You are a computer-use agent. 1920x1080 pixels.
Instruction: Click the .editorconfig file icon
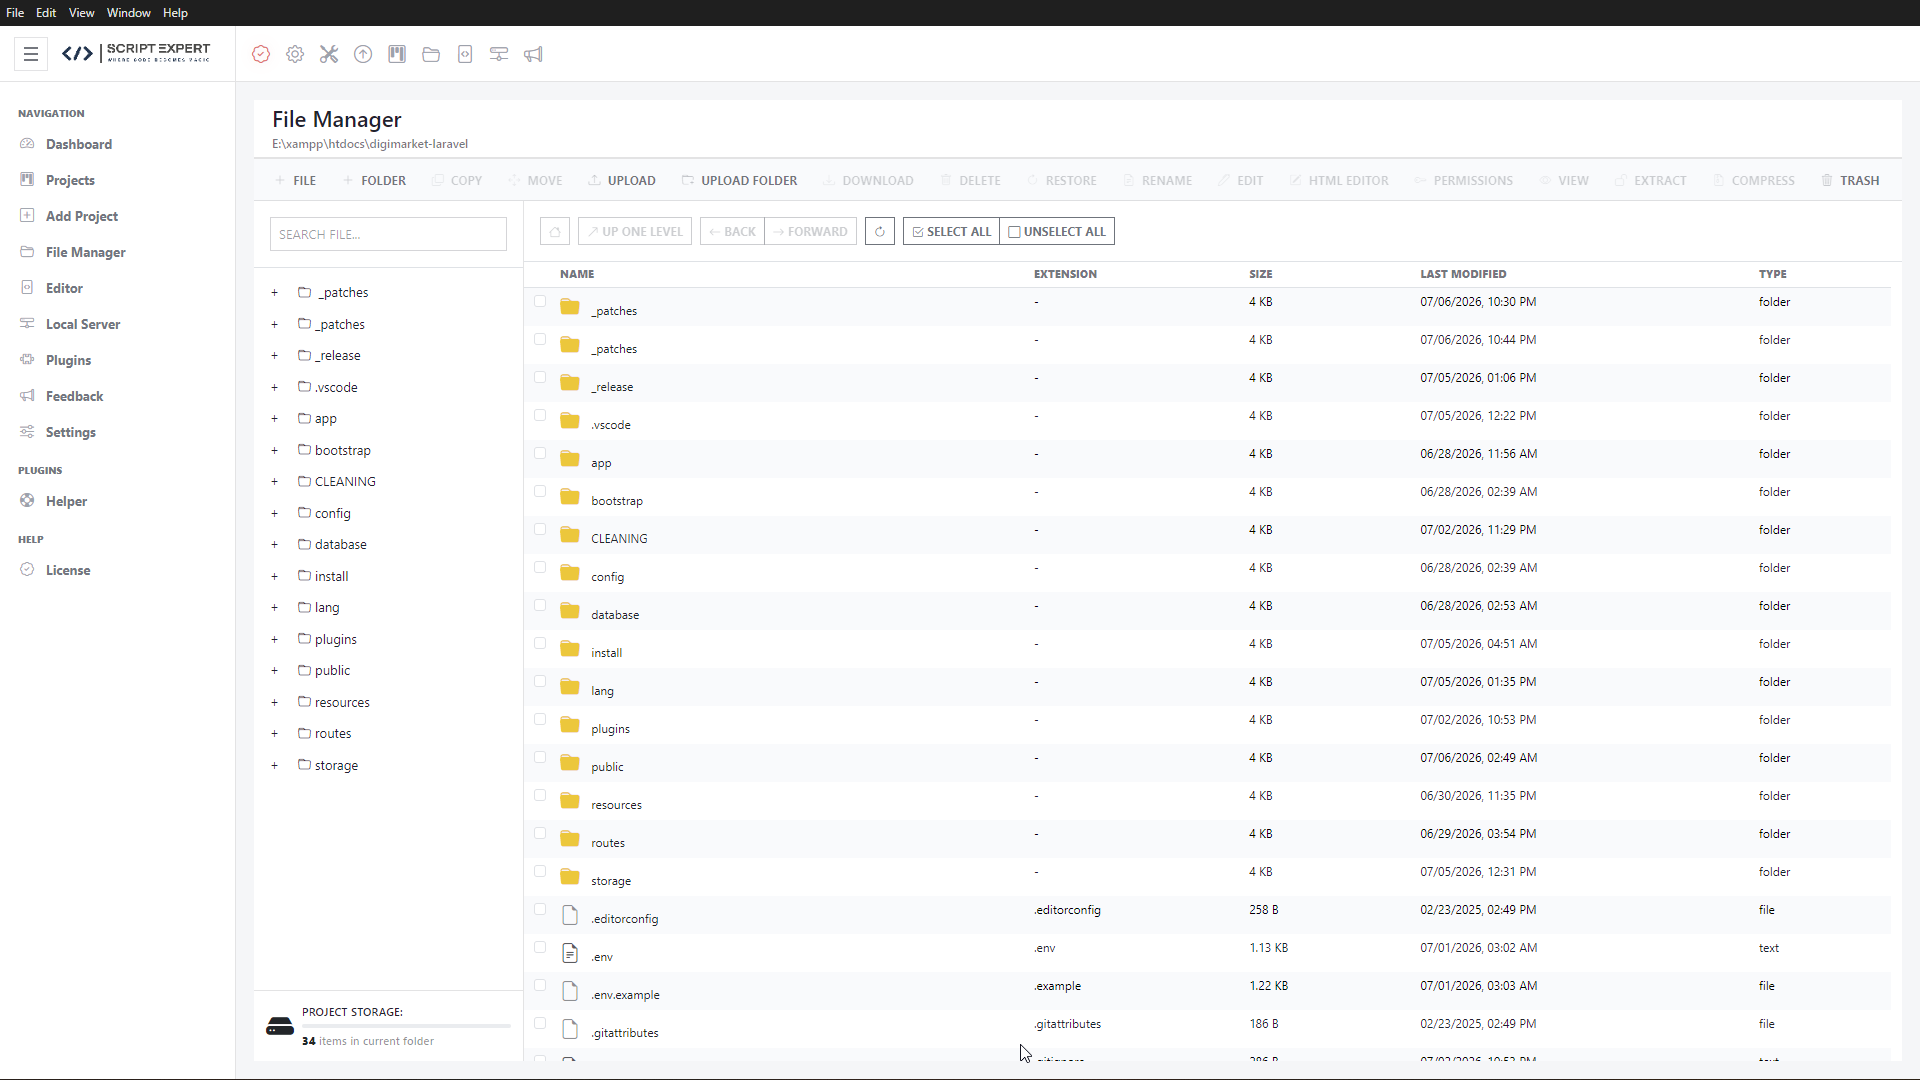tap(570, 915)
